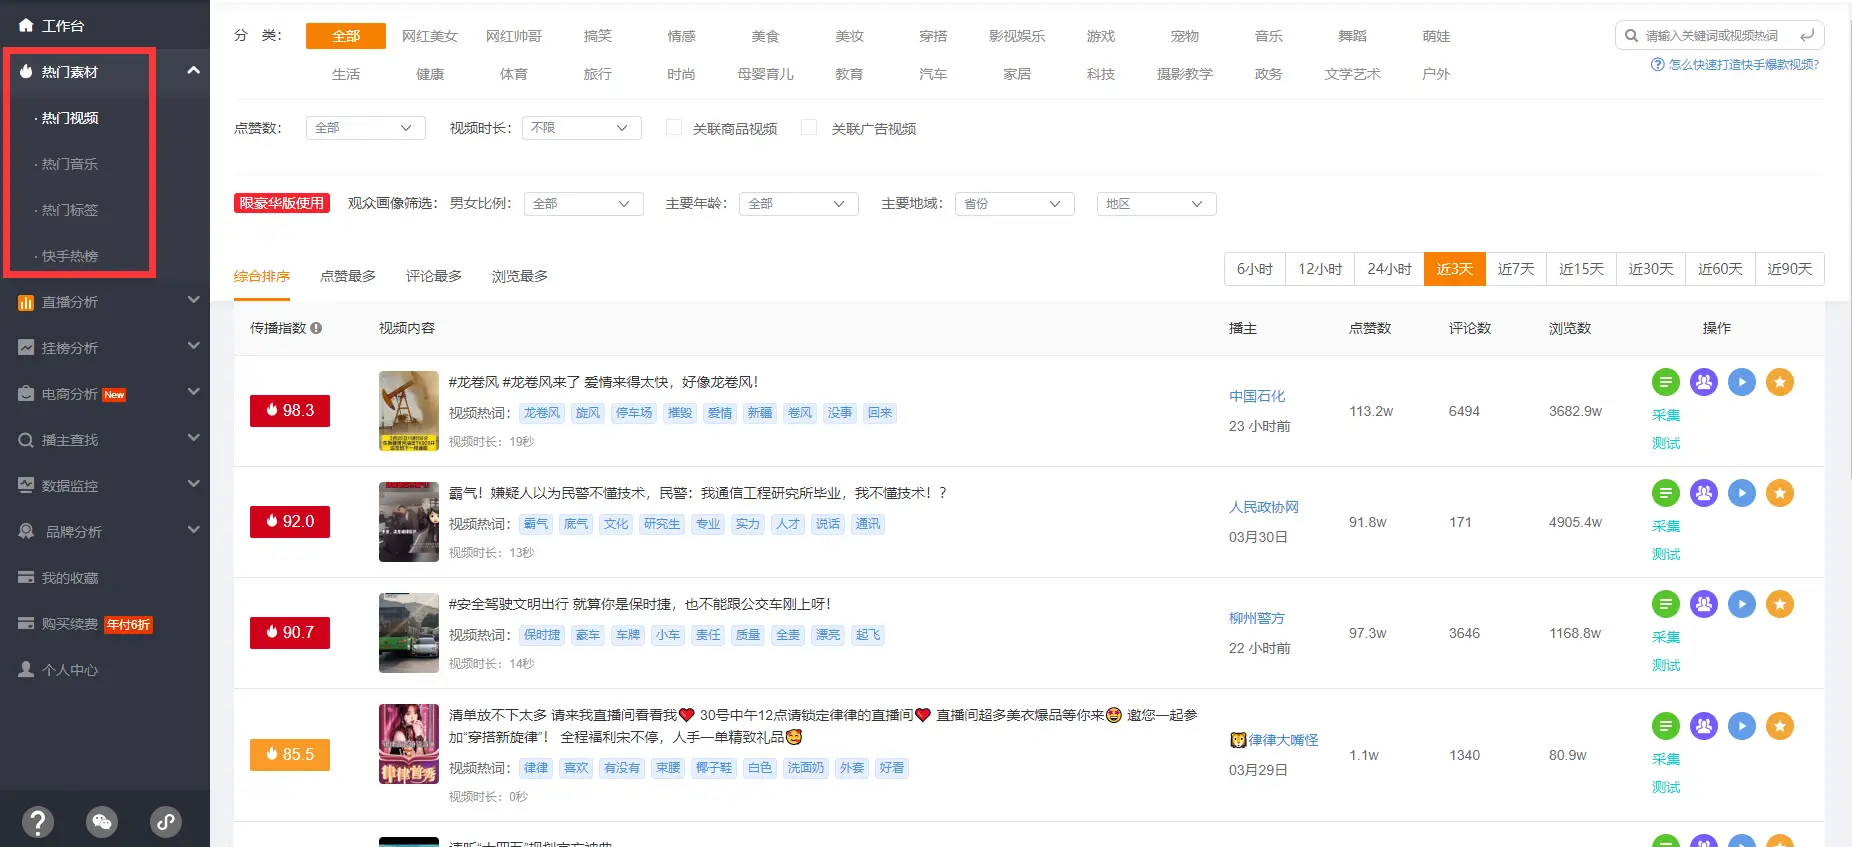This screenshot has width=1852, height=847.
Task: Expand the 电商分析 sidebar section
Action: coord(193,392)
